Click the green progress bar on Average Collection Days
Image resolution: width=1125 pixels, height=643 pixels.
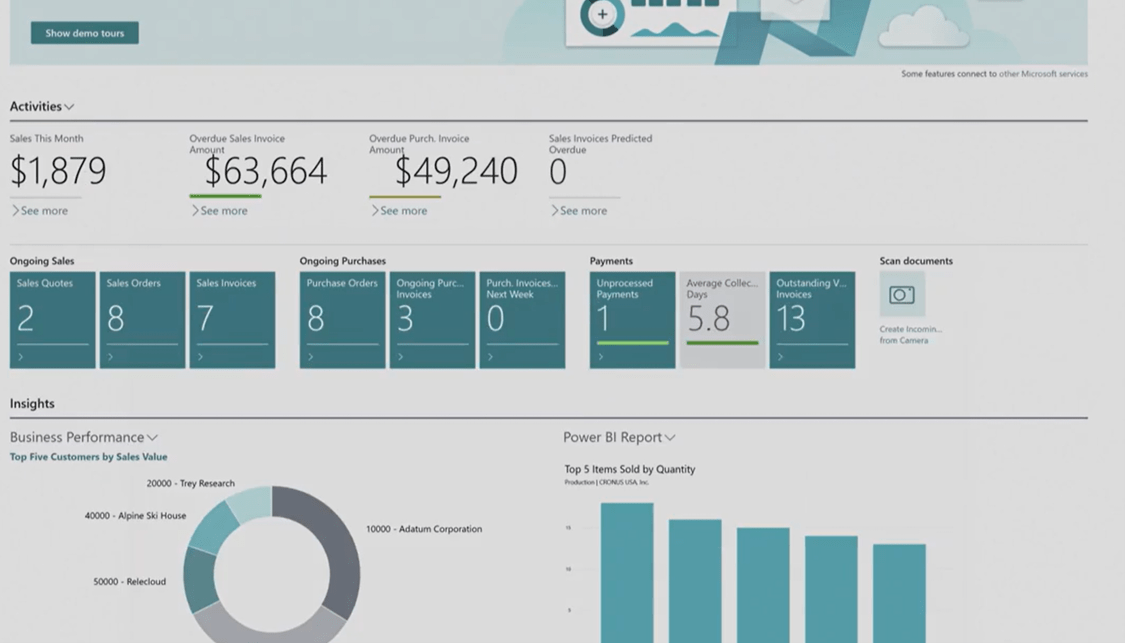pyautogui.click(x=722, y=345)
